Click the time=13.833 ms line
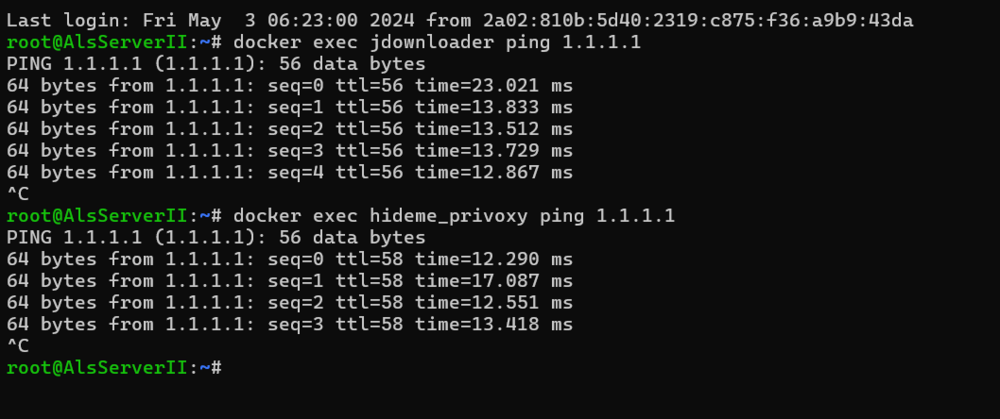 tap(290, 107)
